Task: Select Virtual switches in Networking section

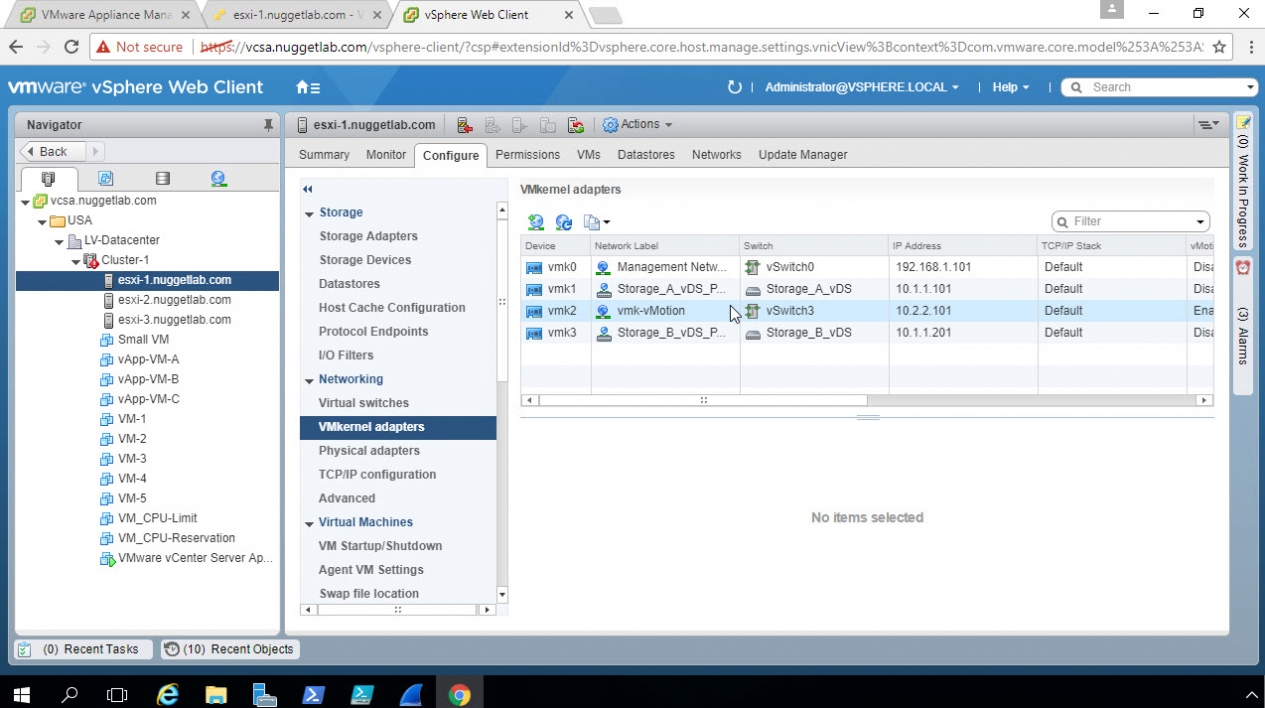Action: [x=363, y=403]
